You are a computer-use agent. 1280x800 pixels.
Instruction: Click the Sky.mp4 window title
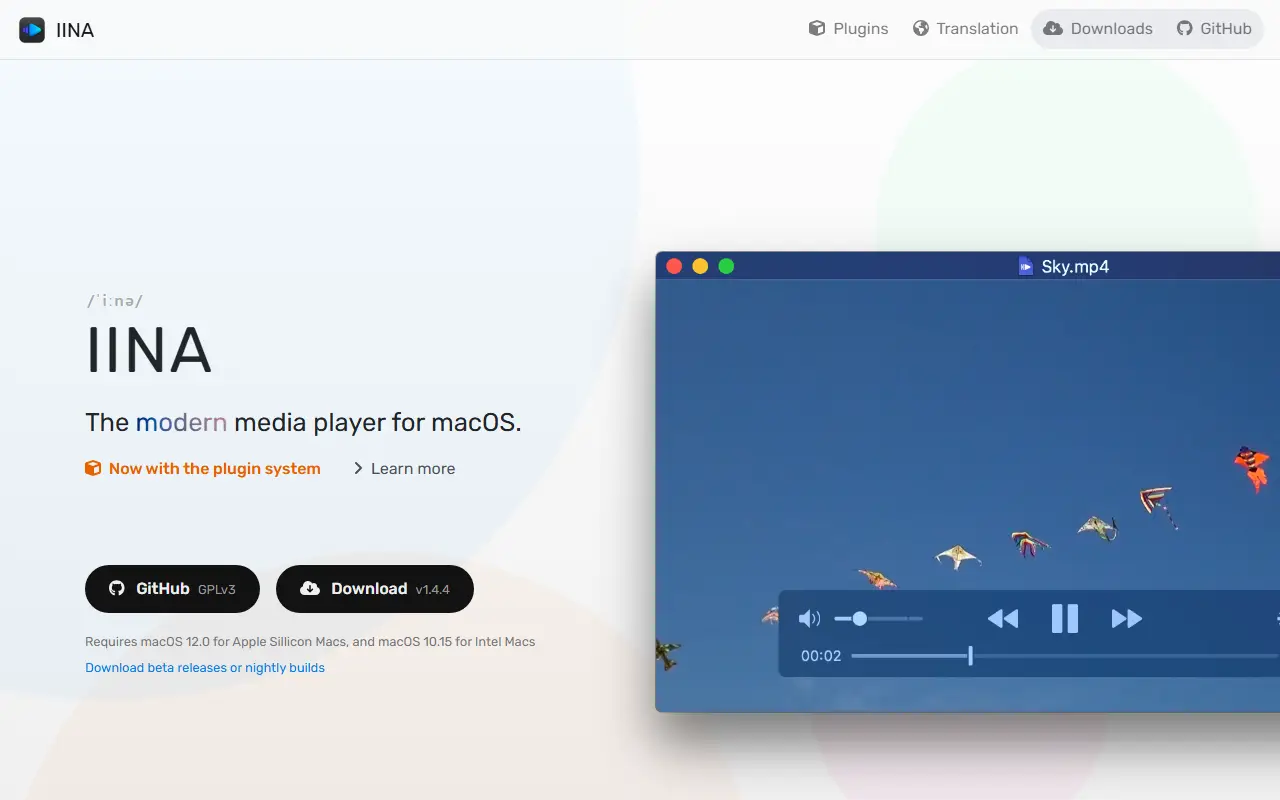1075,266
